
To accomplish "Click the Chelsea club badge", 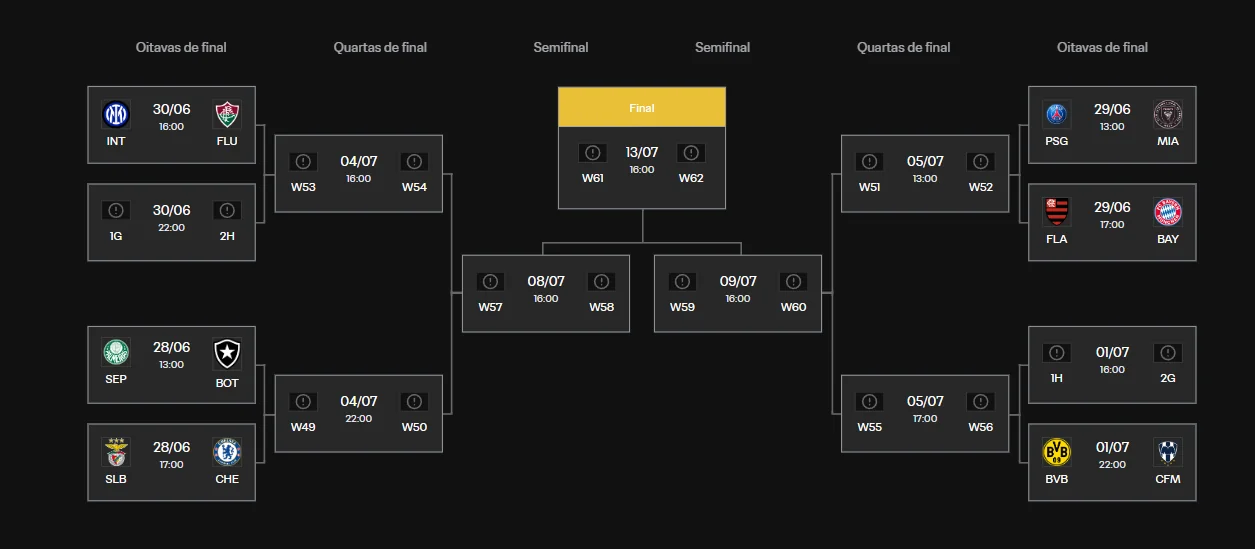I will coord(227,452).
